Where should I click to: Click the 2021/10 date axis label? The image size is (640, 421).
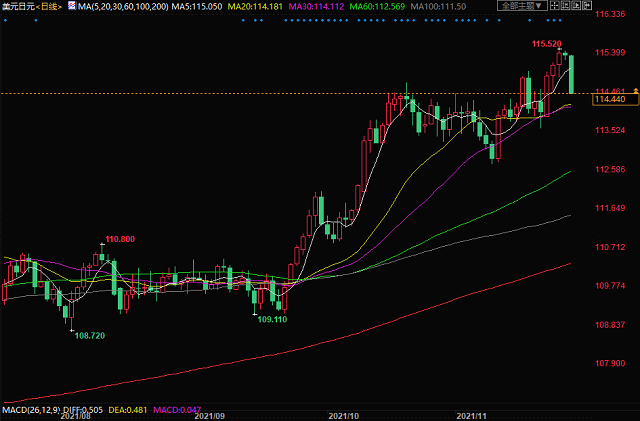[343, 414]
